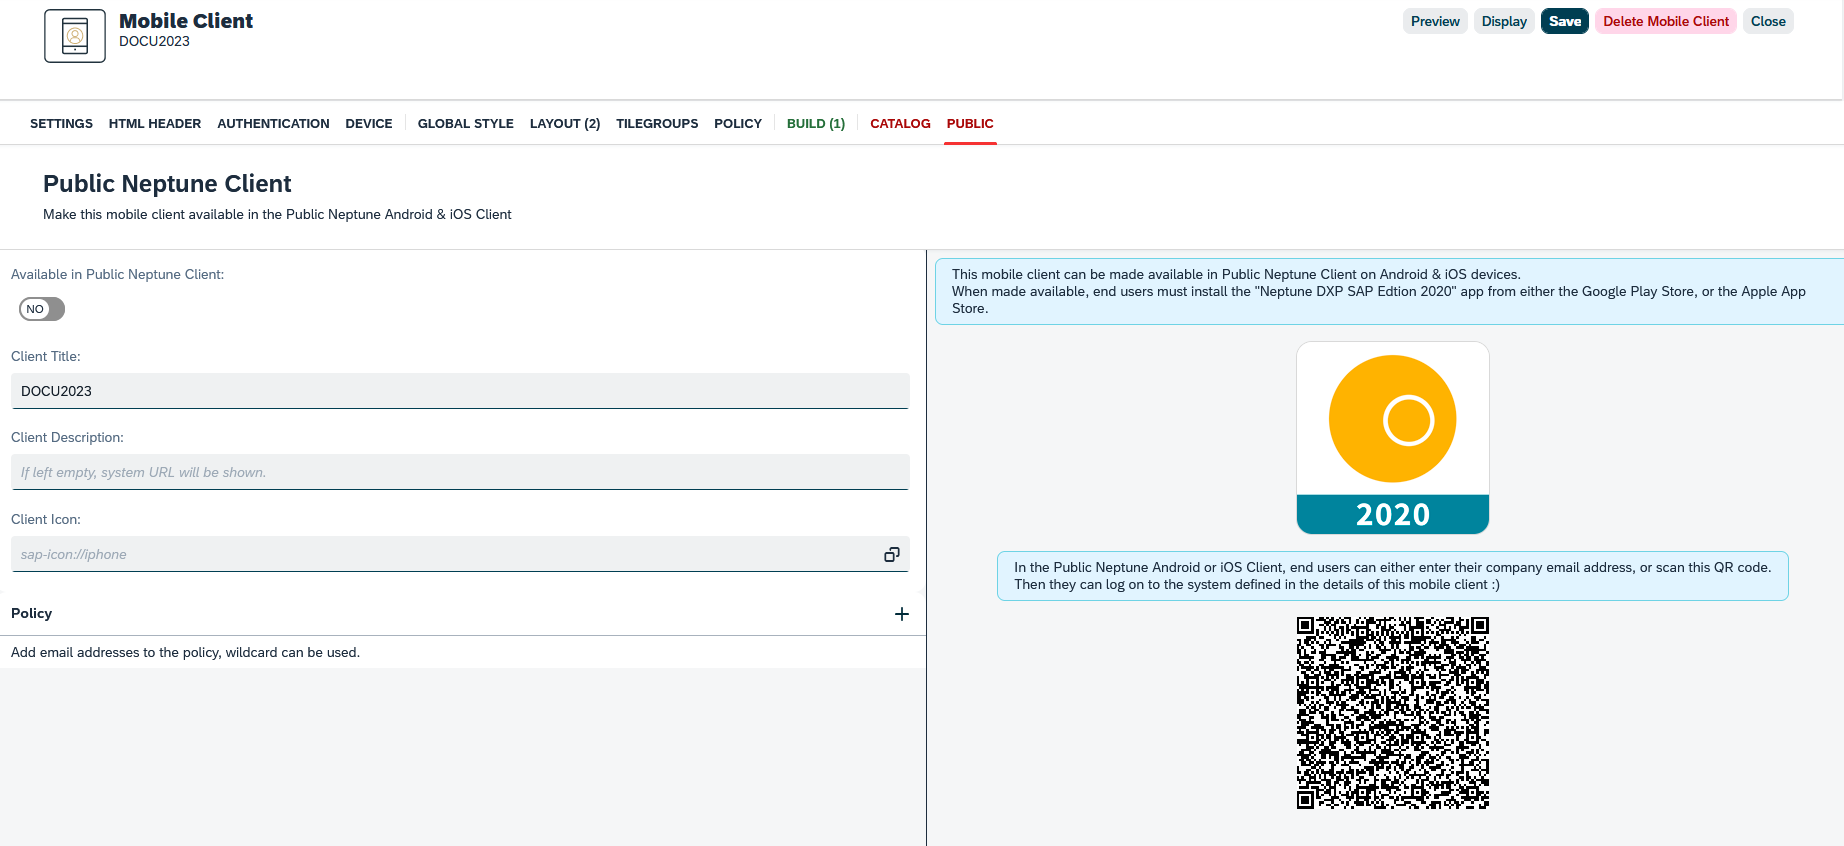Select the PUBLIC tab
Screen dimensions: 1844x846
970,124
